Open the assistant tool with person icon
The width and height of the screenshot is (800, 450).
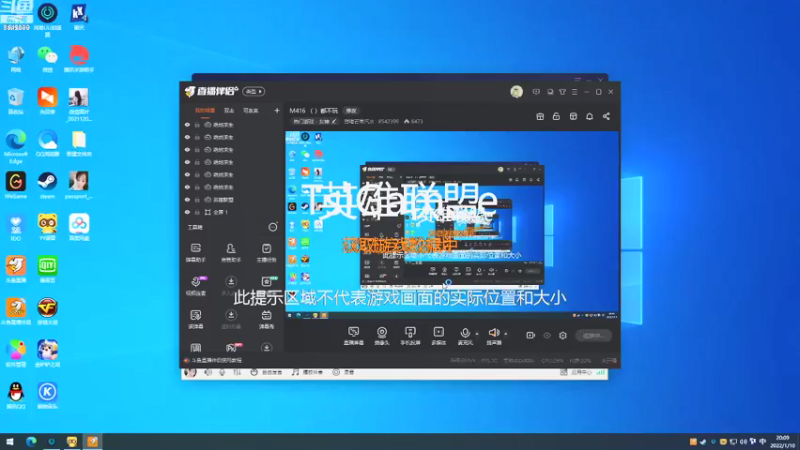pyautogui.click(x=231, y=253)
